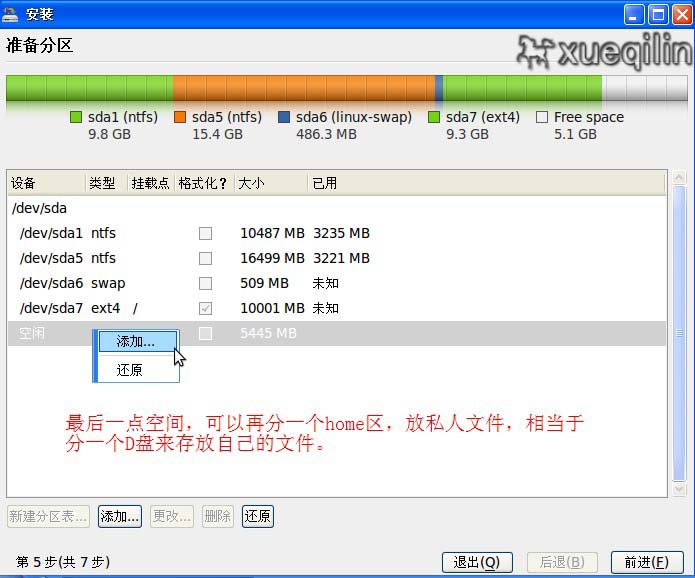
Task: Maximize the 安装 window
Action: click(x=658, y=15)
